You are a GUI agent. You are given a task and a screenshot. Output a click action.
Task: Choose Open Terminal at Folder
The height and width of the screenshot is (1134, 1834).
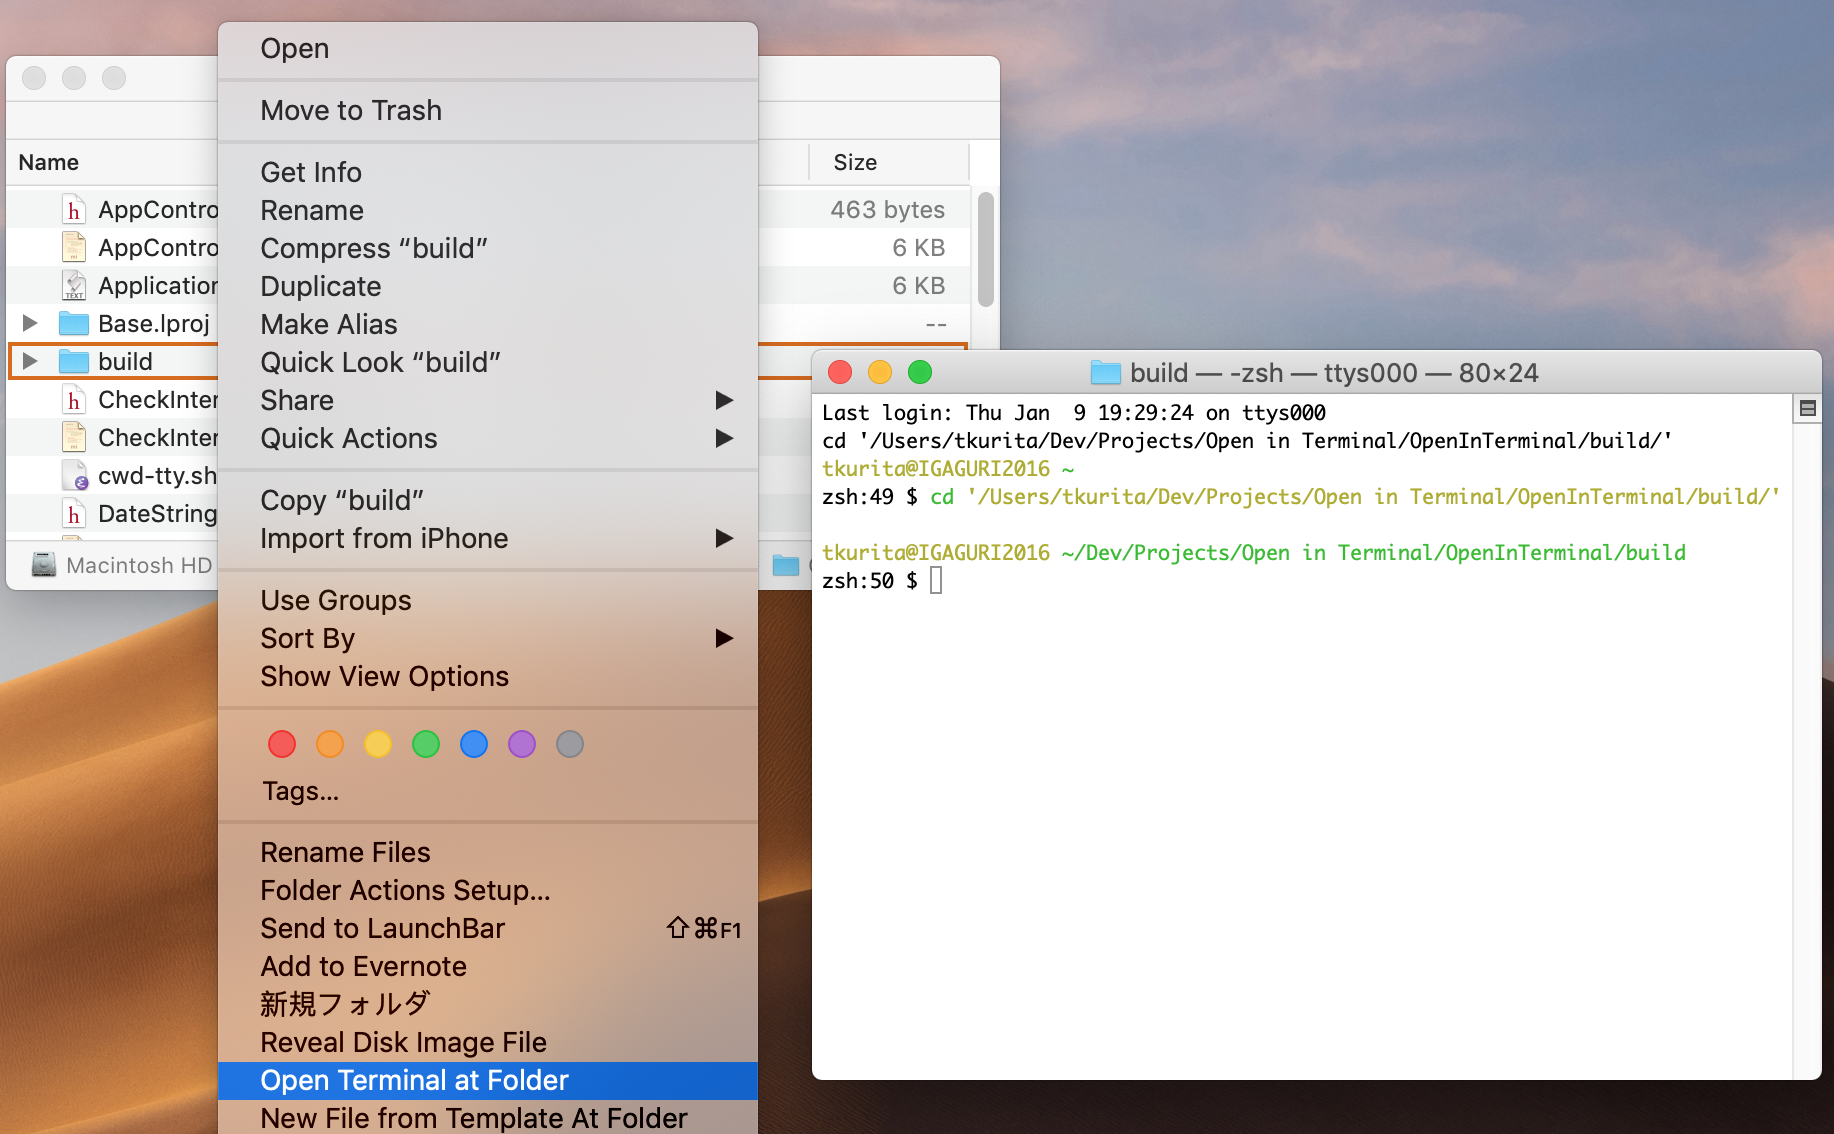point(414,1080)
